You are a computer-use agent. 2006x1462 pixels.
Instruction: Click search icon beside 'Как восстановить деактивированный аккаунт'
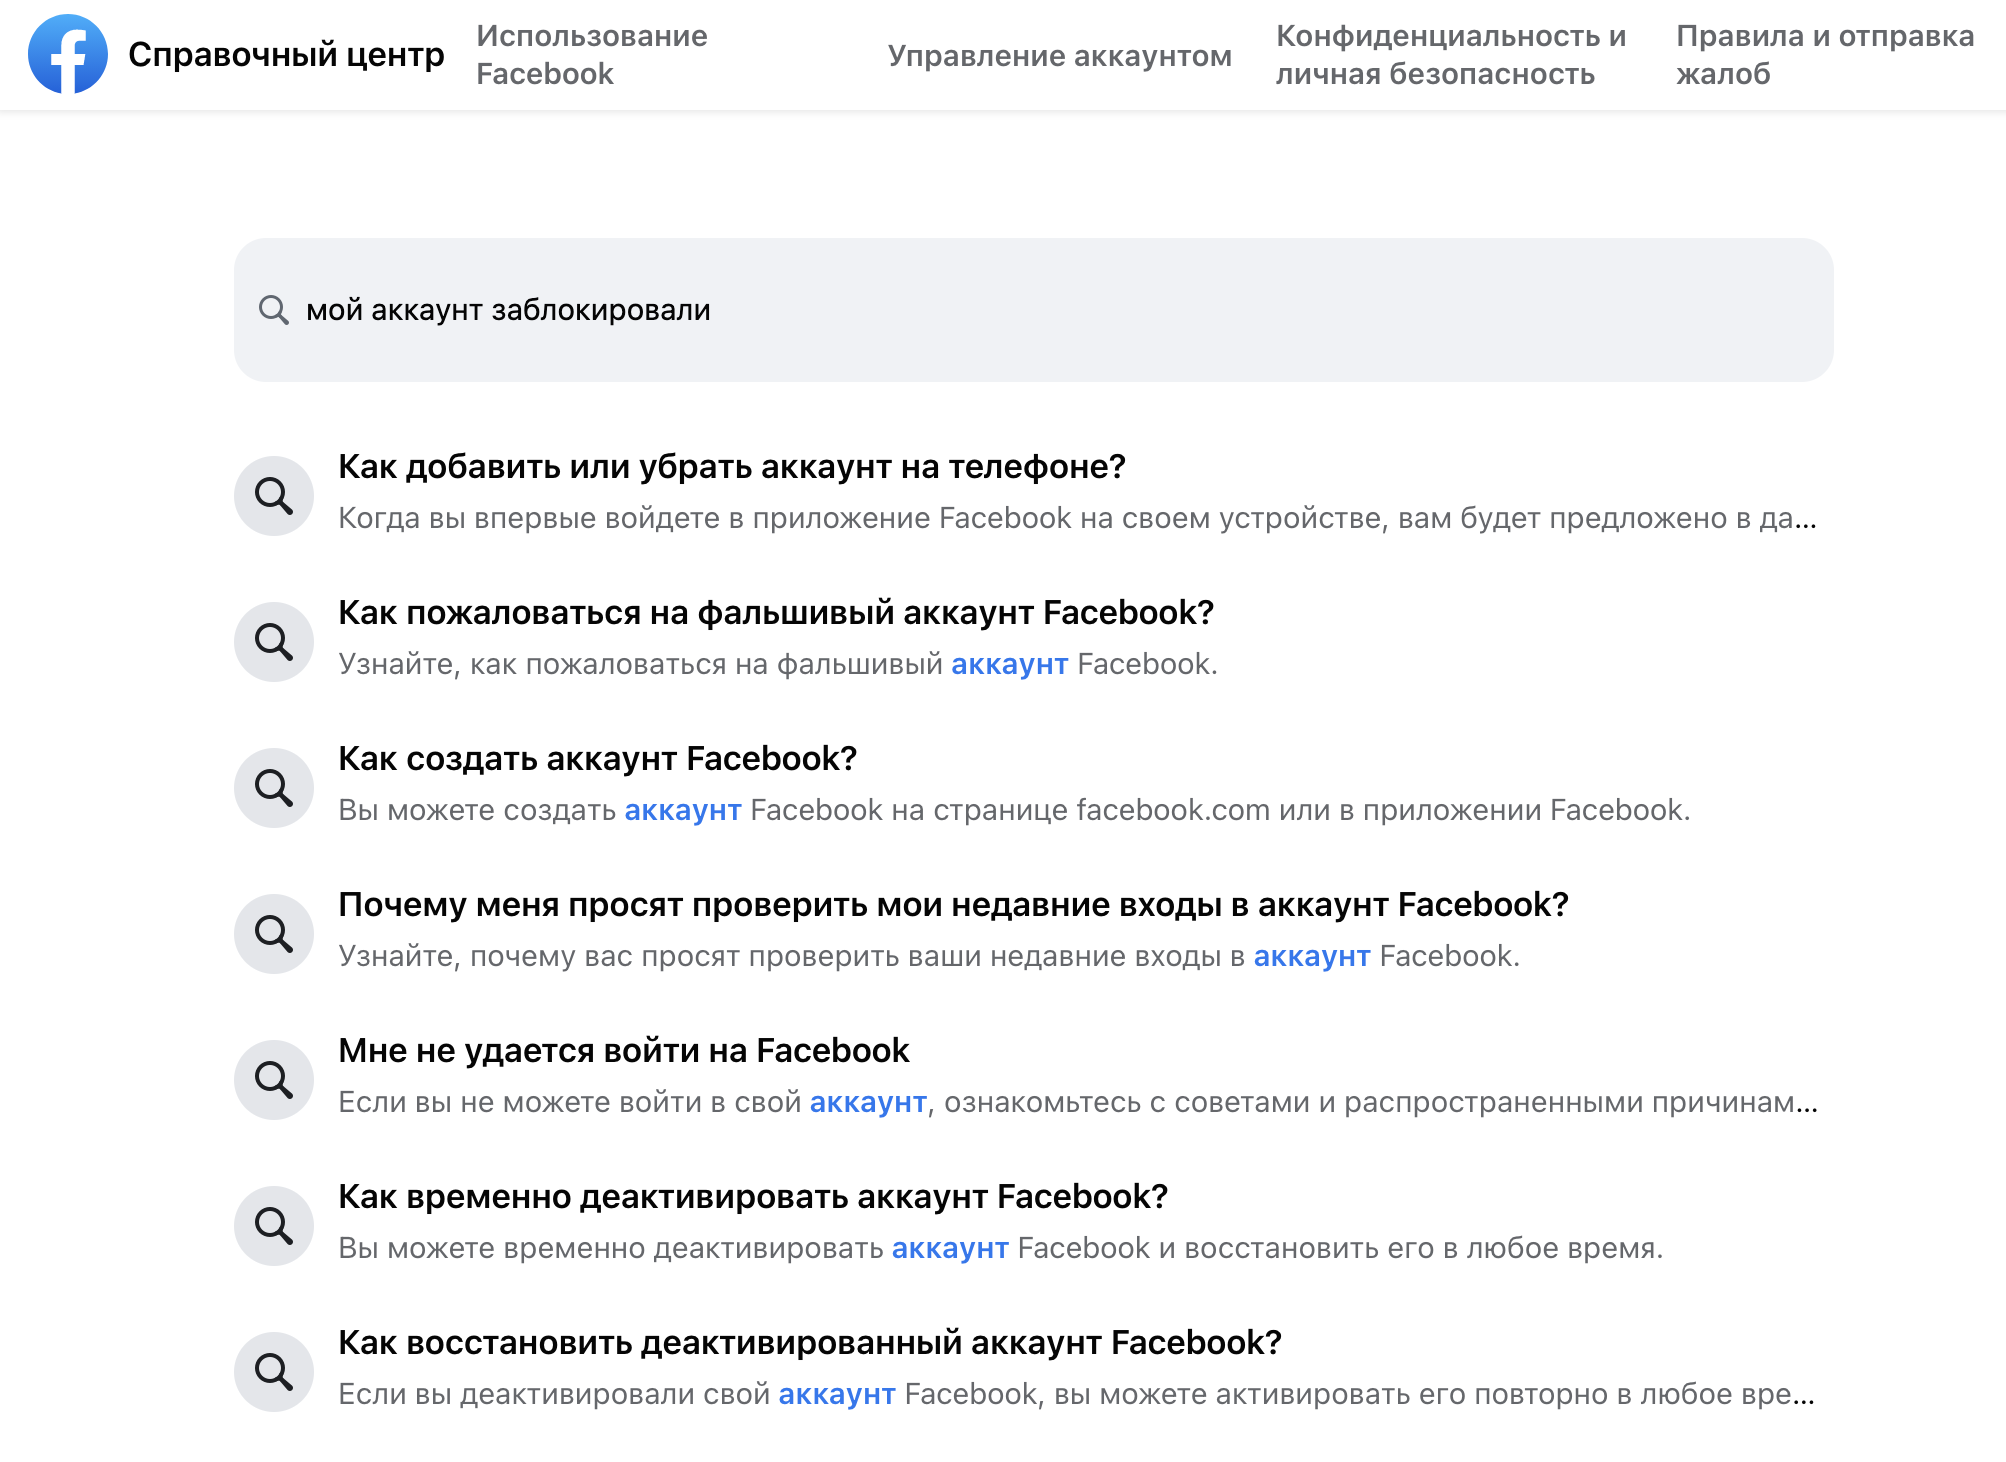point(274,1371)
